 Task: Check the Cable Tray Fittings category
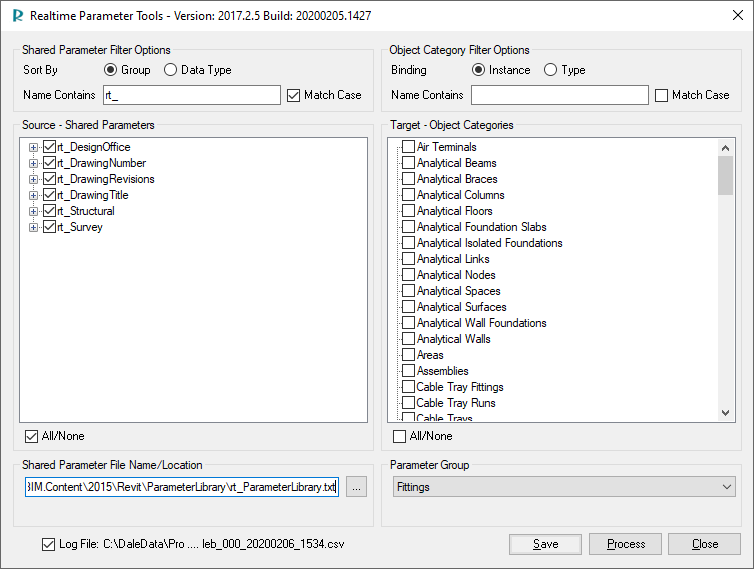(x=408, y=387)
